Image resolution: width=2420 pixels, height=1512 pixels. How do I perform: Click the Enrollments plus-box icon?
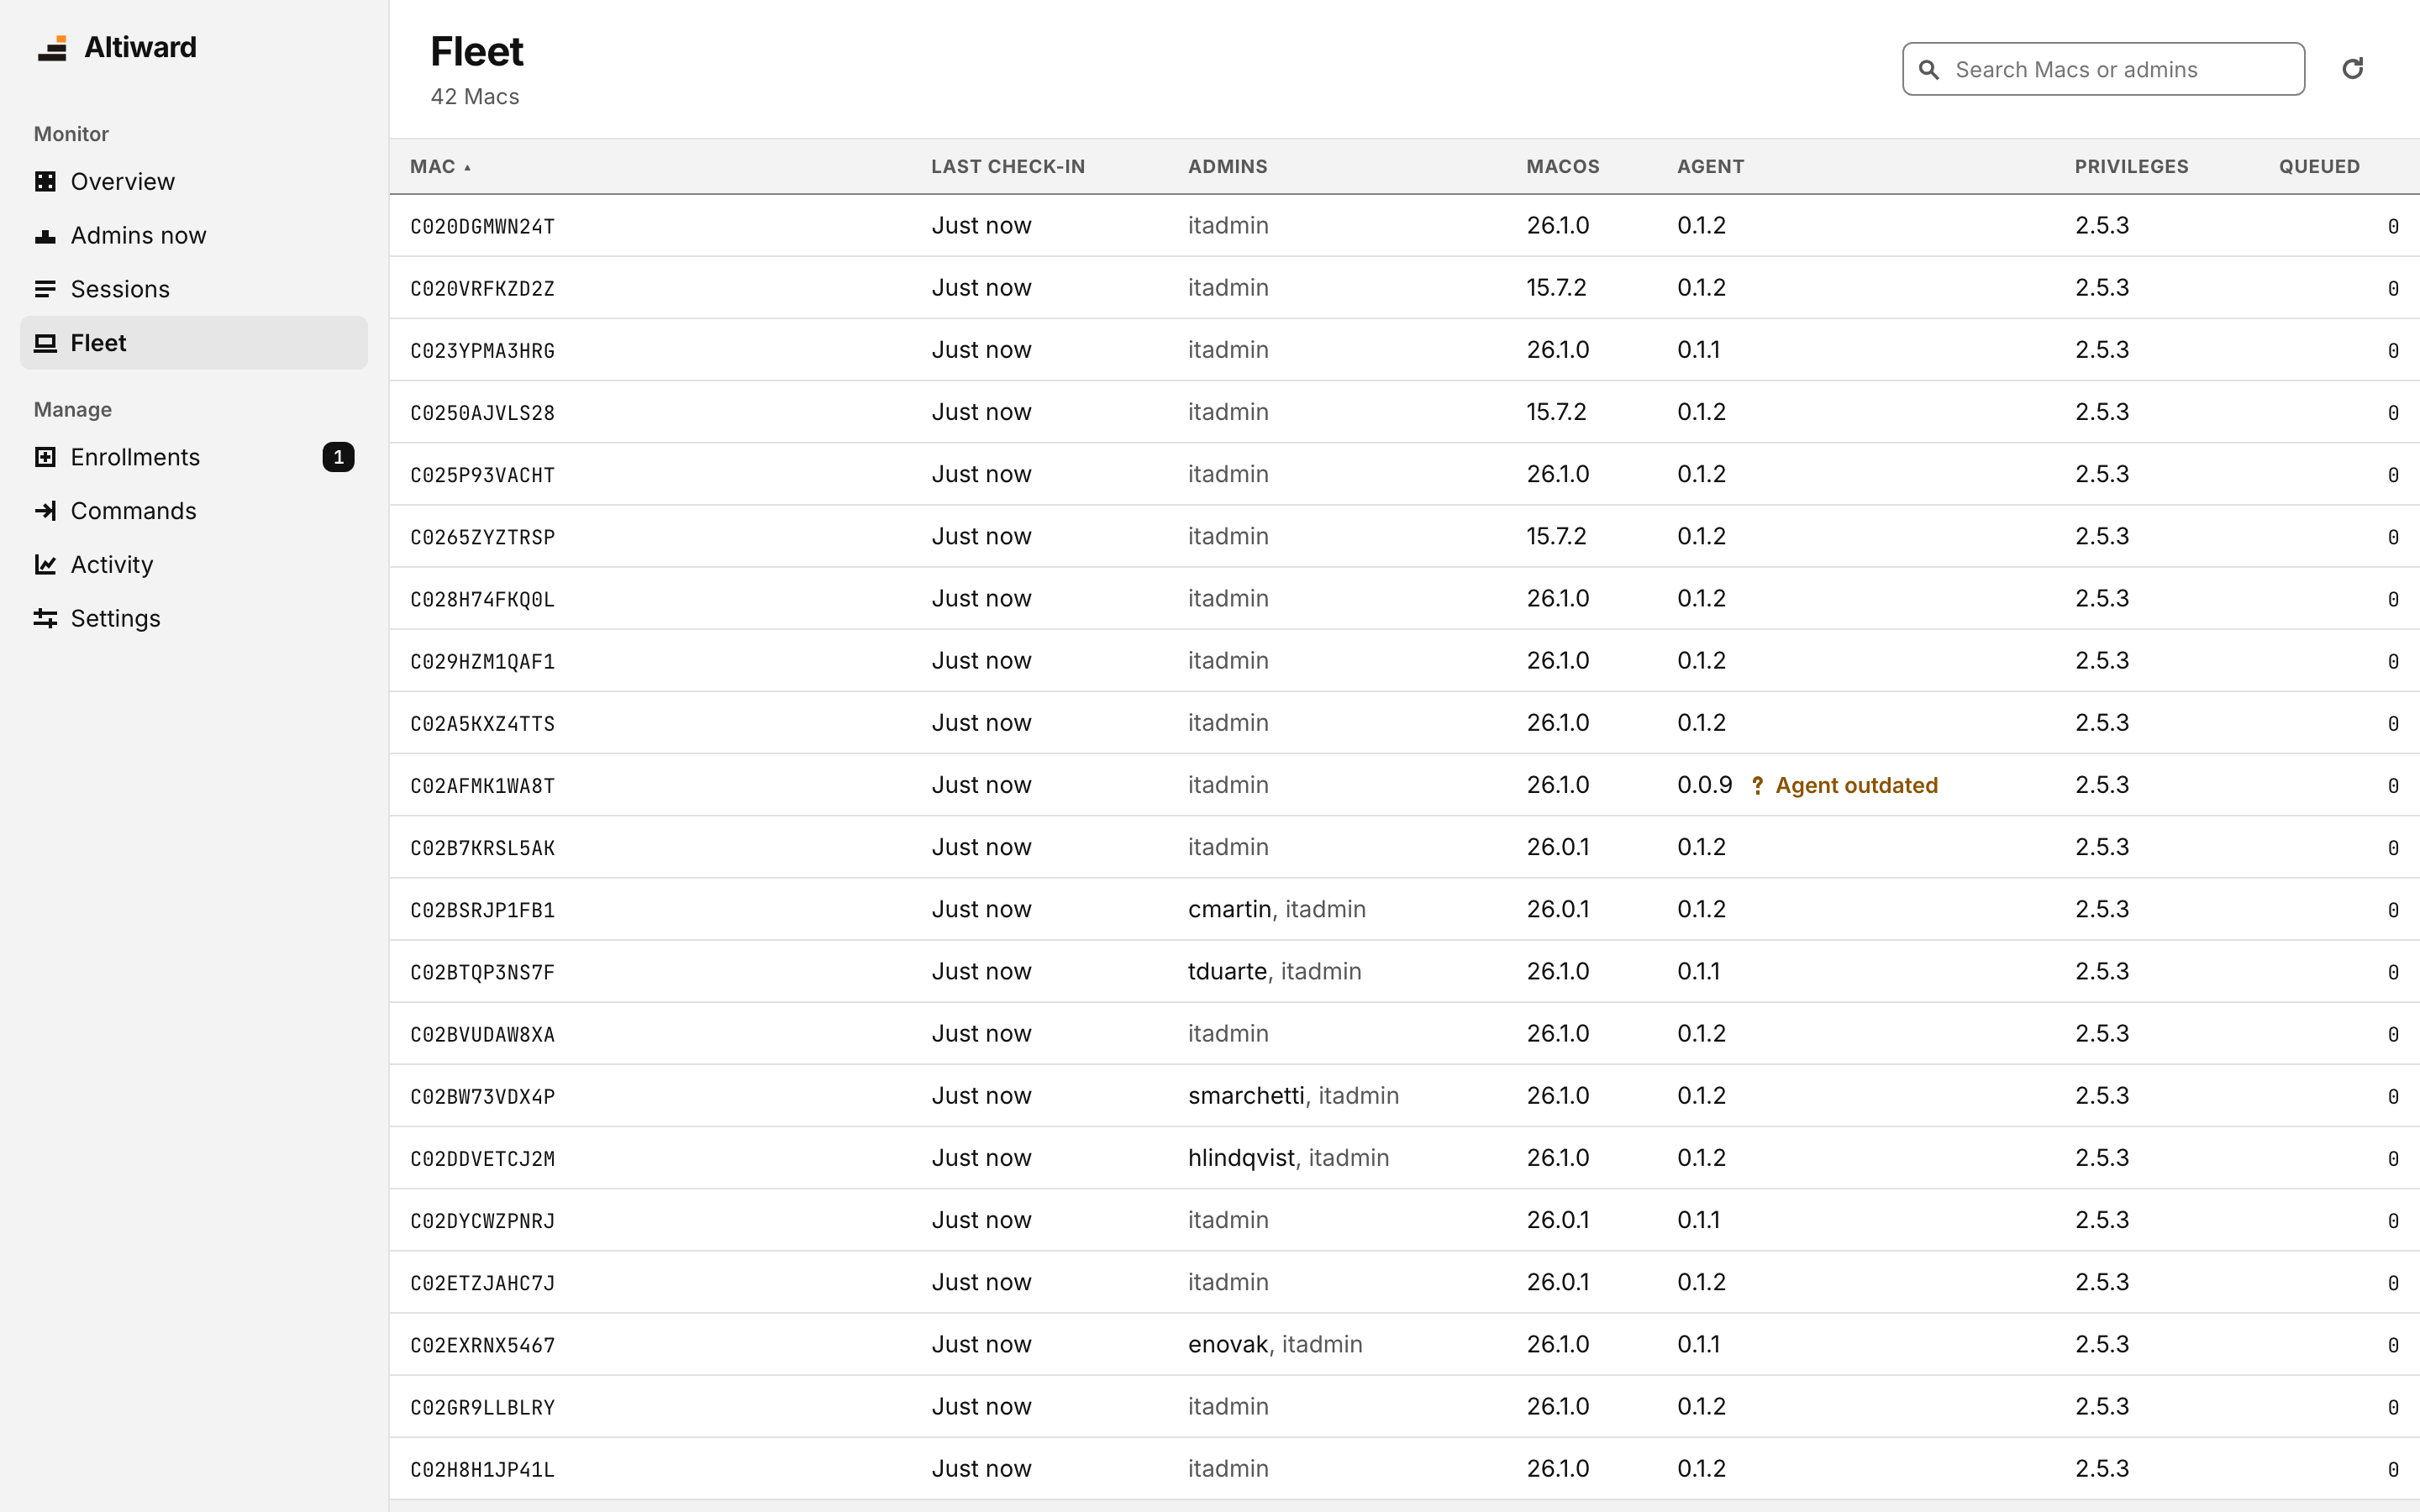45,457
